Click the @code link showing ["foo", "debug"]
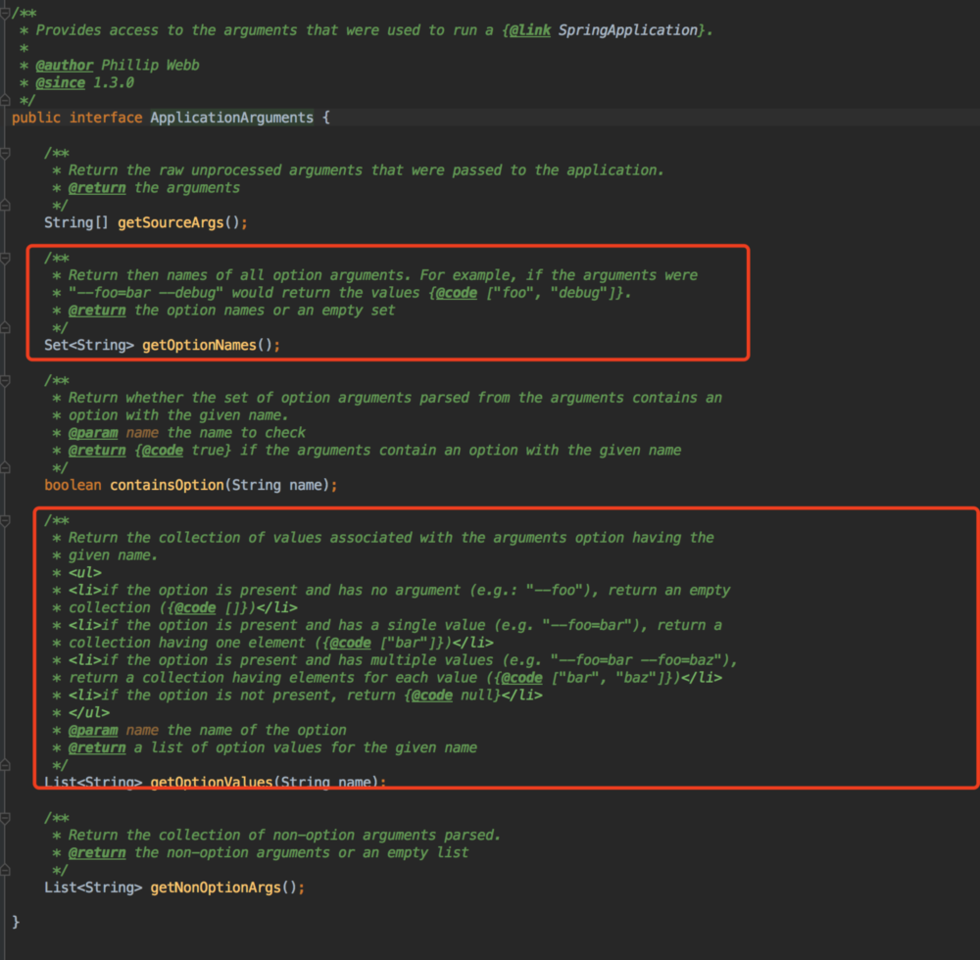980x960 pixels. coord(456,292)
